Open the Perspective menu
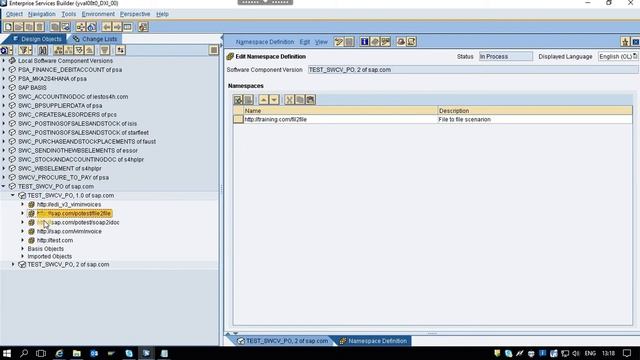640x360 pixels. point(135,14)
